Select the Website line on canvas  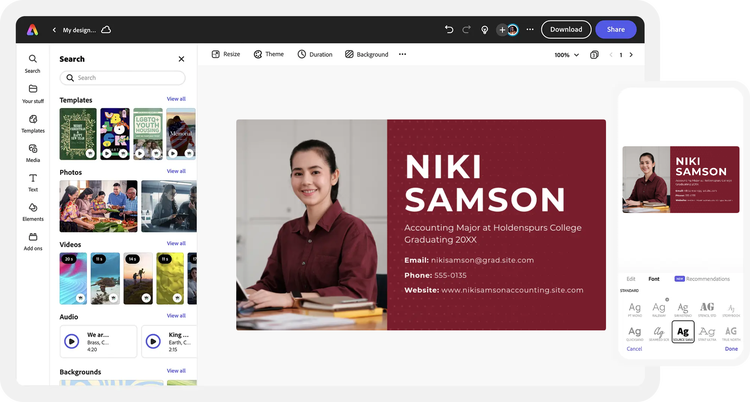click(x=494, y=290)
